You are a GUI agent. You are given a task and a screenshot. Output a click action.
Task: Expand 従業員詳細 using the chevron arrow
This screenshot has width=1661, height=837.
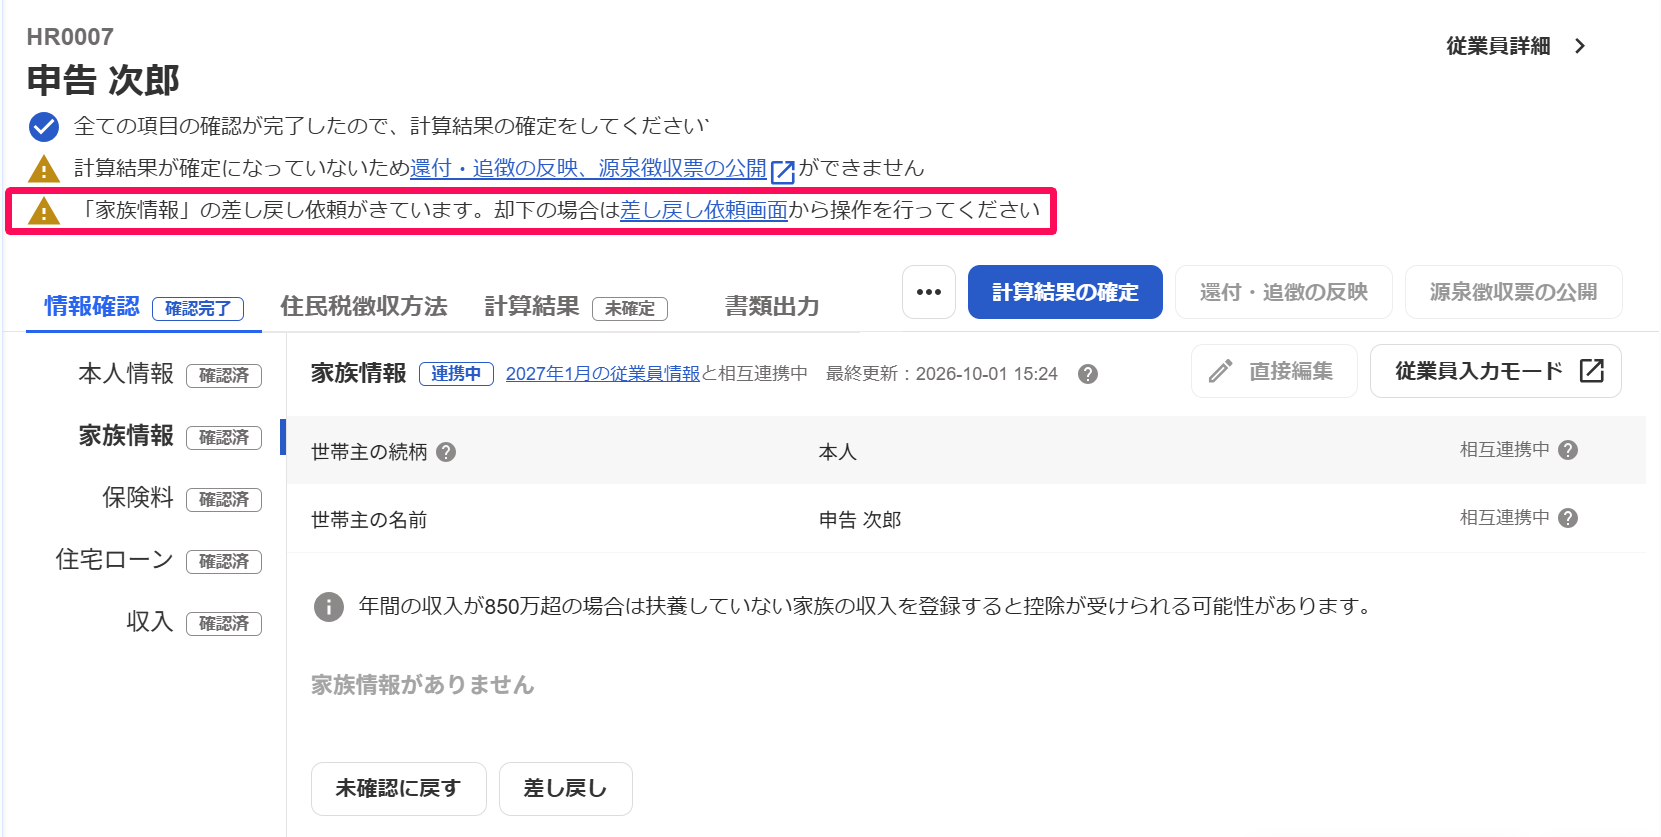click(1580, 46)
